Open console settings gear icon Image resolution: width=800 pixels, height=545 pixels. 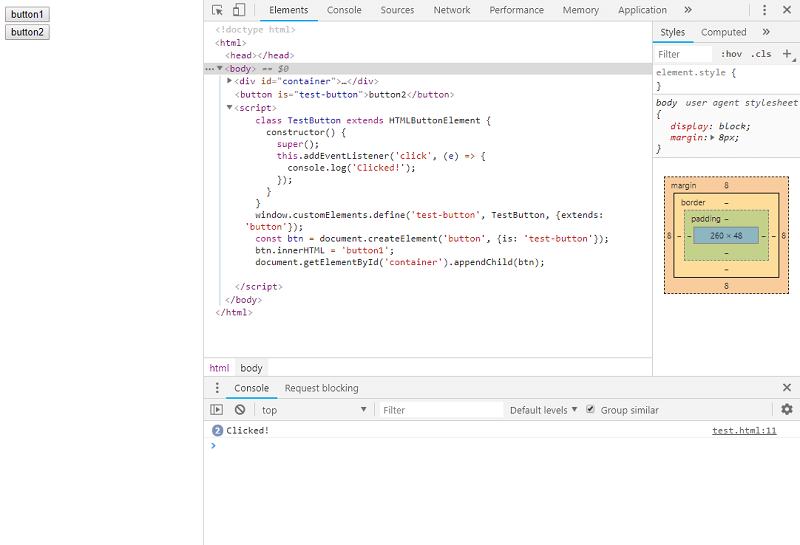pyautogui.click(x=787, y=410)
